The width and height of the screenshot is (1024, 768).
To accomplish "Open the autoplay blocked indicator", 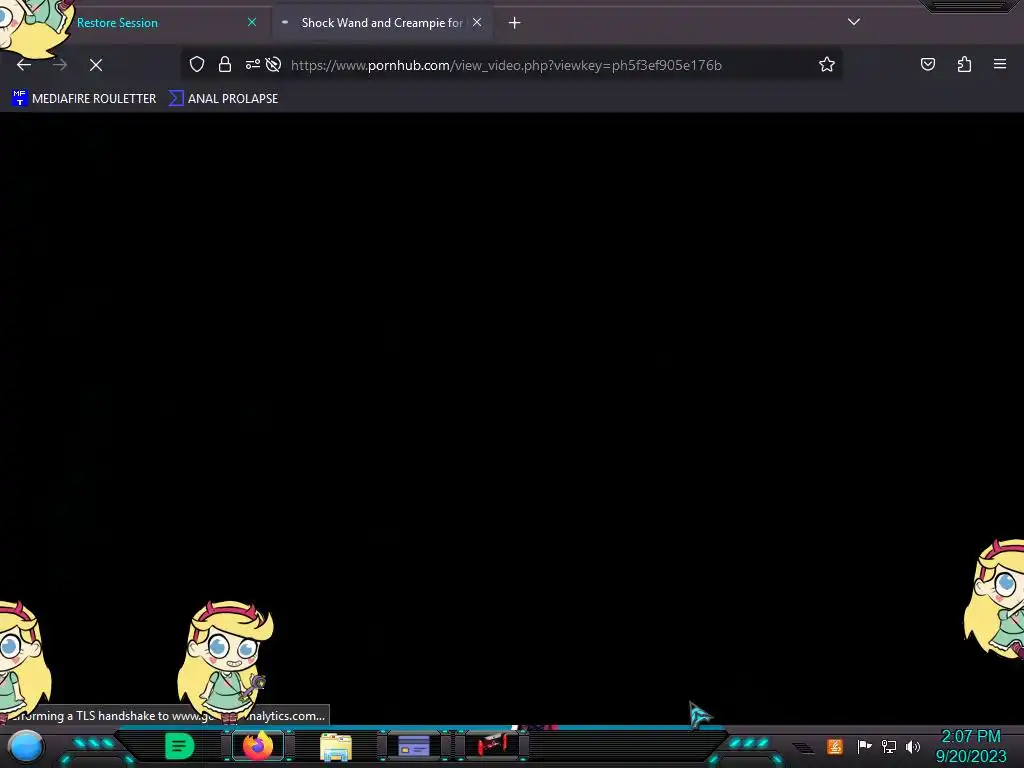I will point(274,65).
